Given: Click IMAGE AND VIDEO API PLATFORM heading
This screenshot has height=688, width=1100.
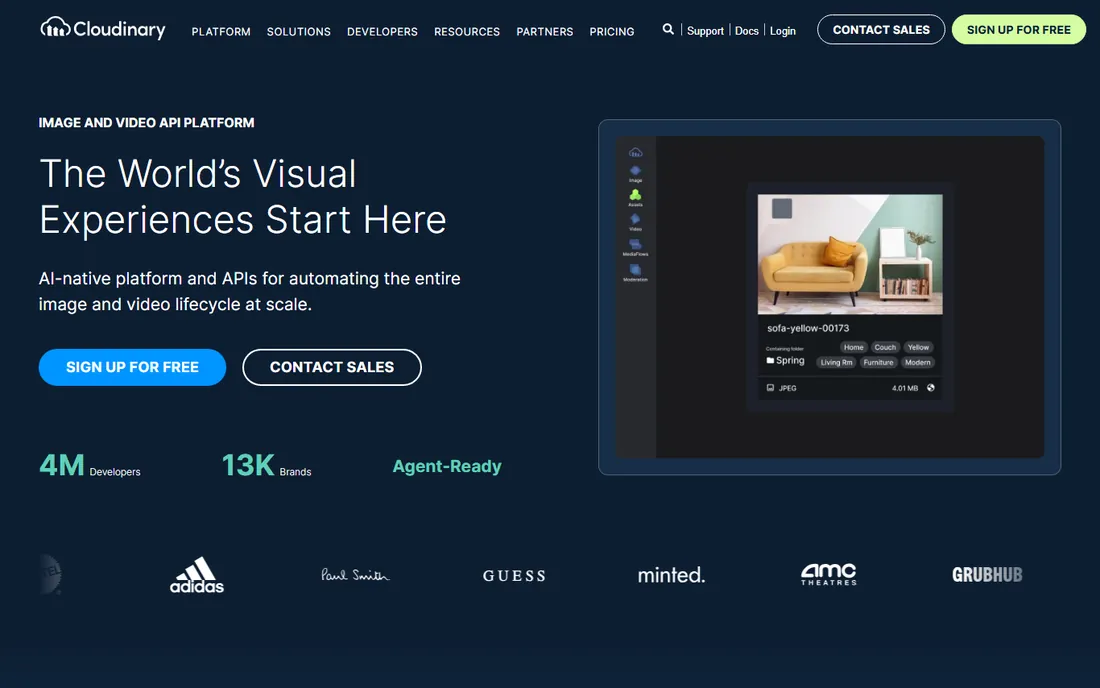Looking at the screenshot, I should point(147,123).
